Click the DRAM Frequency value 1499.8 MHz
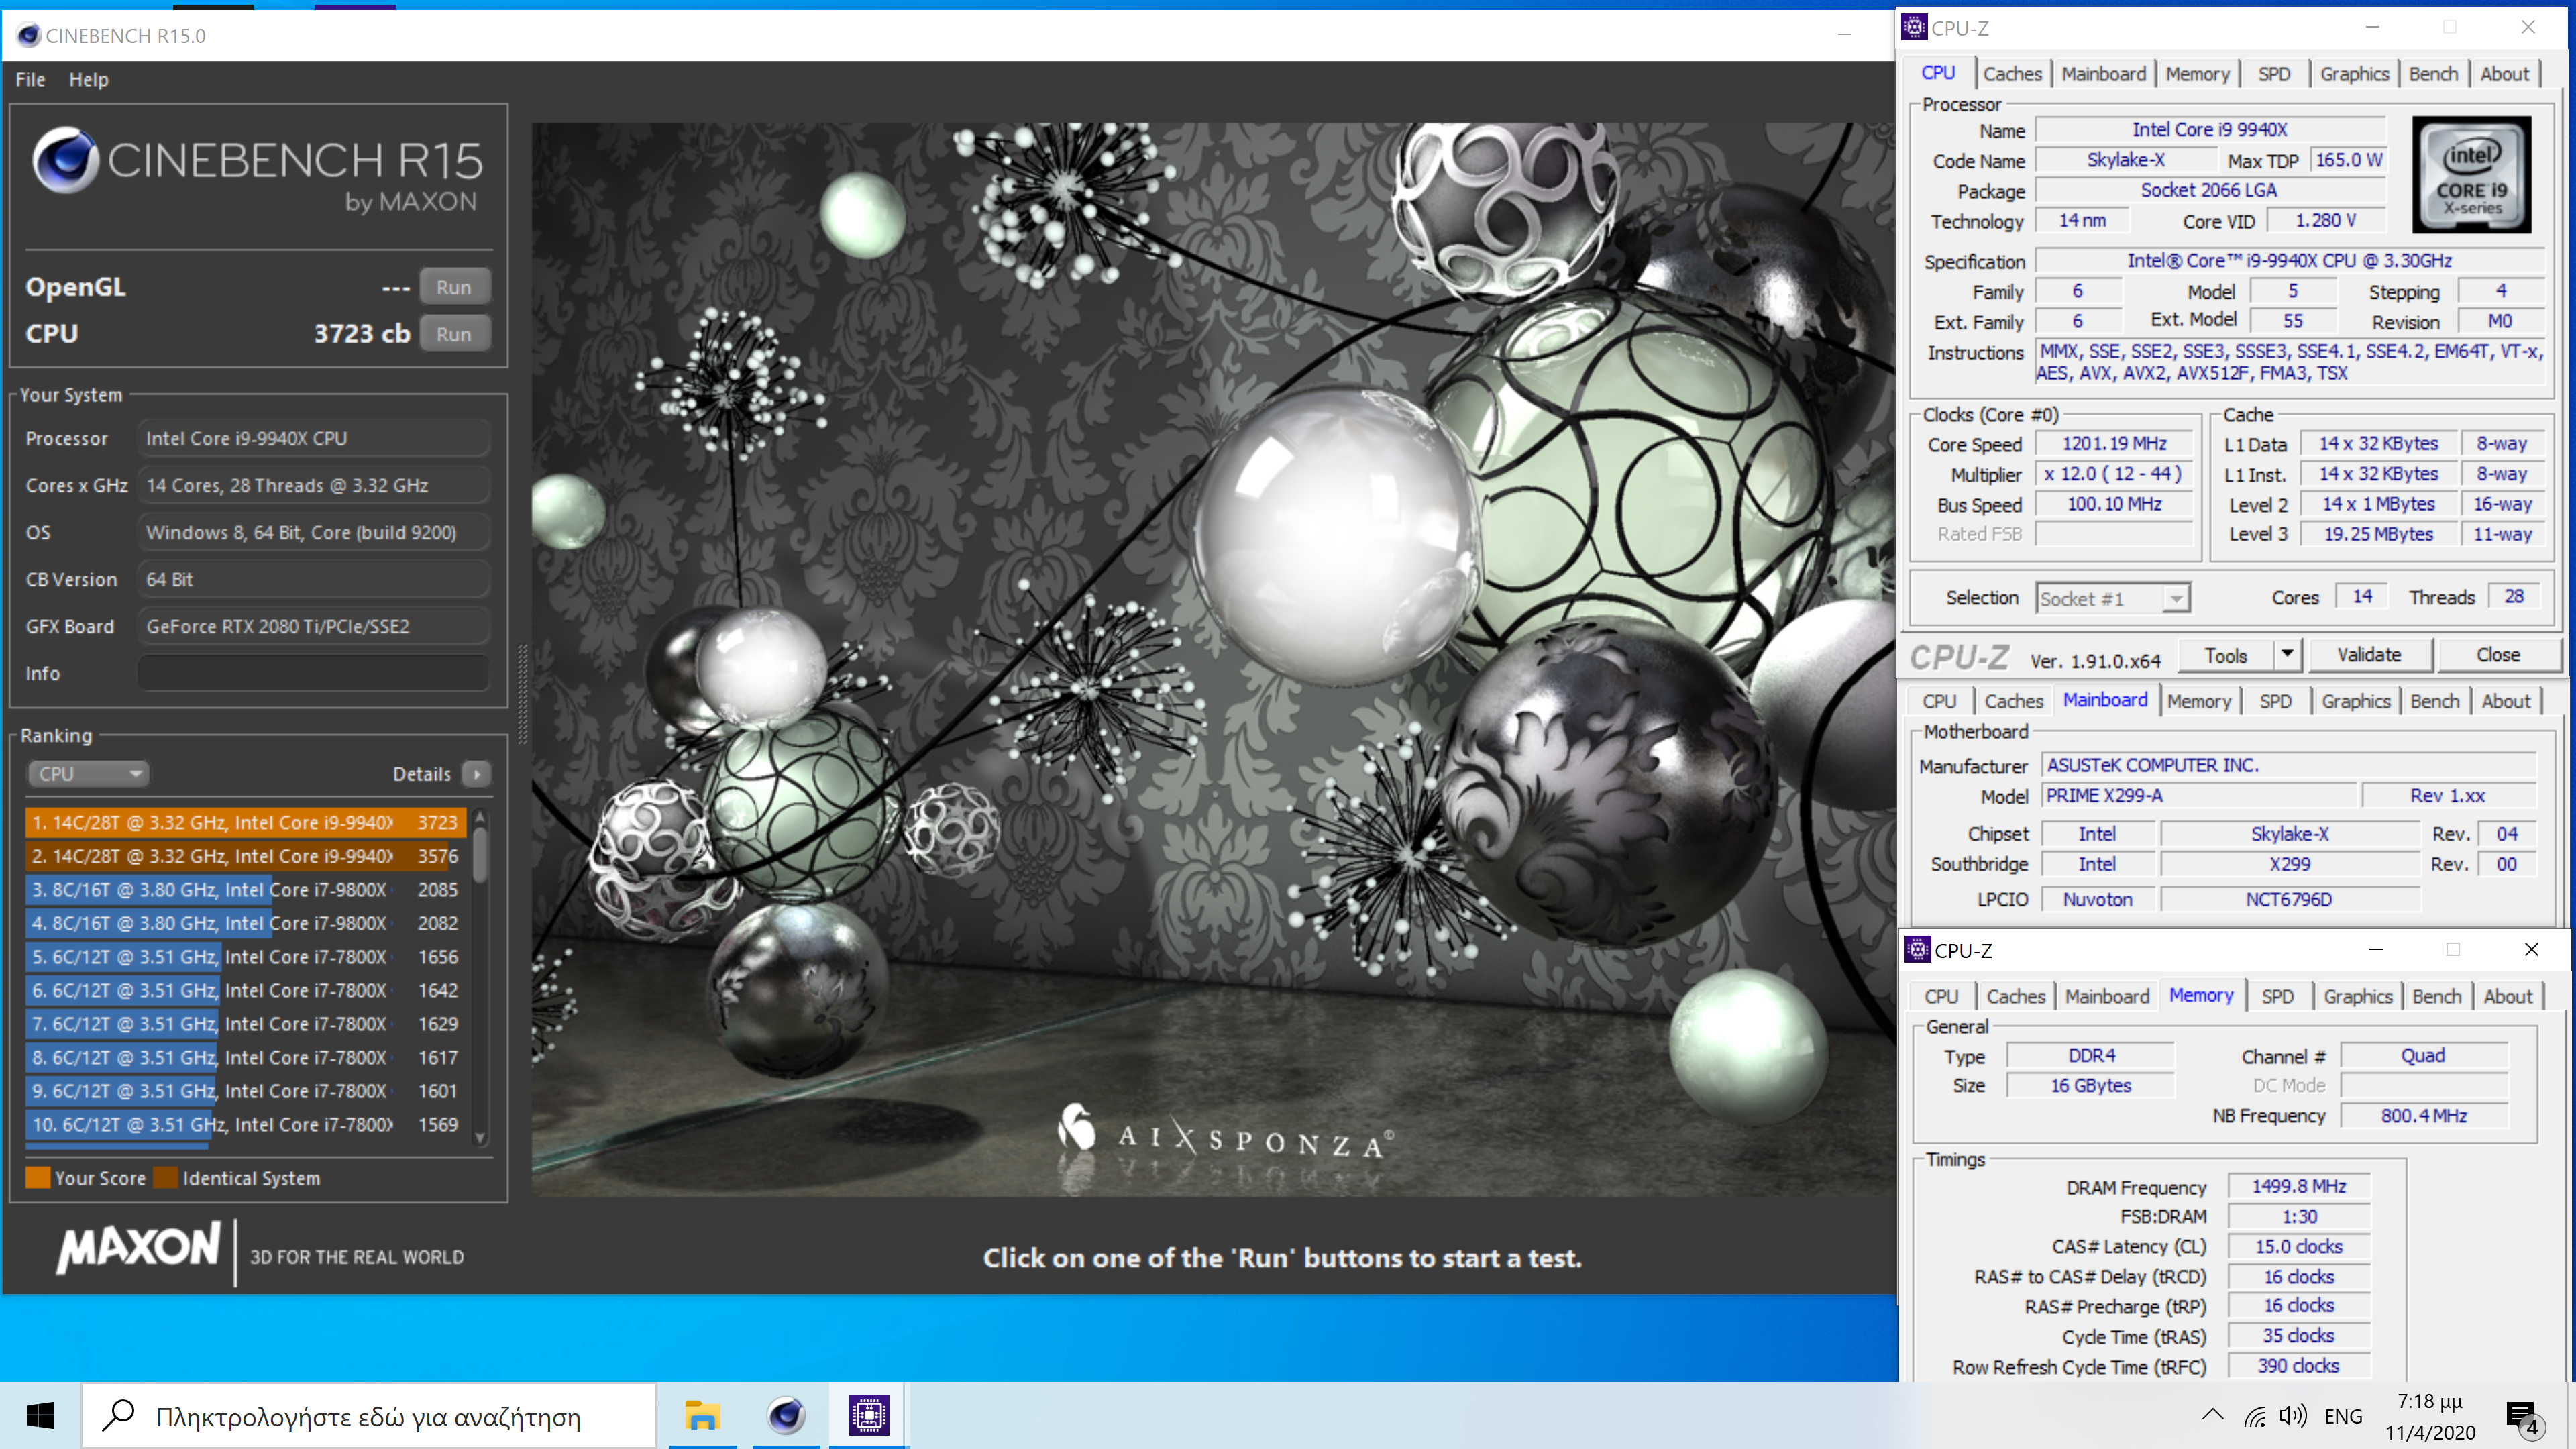The image size is (2576, 1449). (x=2298, y=1186)
